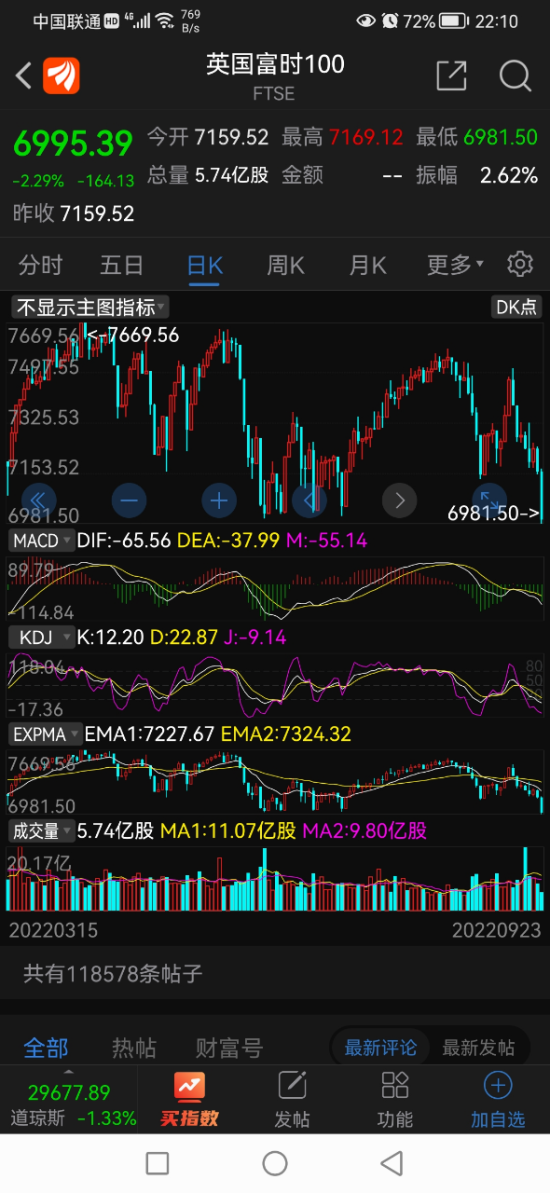Tap the candlestick chart high label 7669.56

(x=145, y=334)
